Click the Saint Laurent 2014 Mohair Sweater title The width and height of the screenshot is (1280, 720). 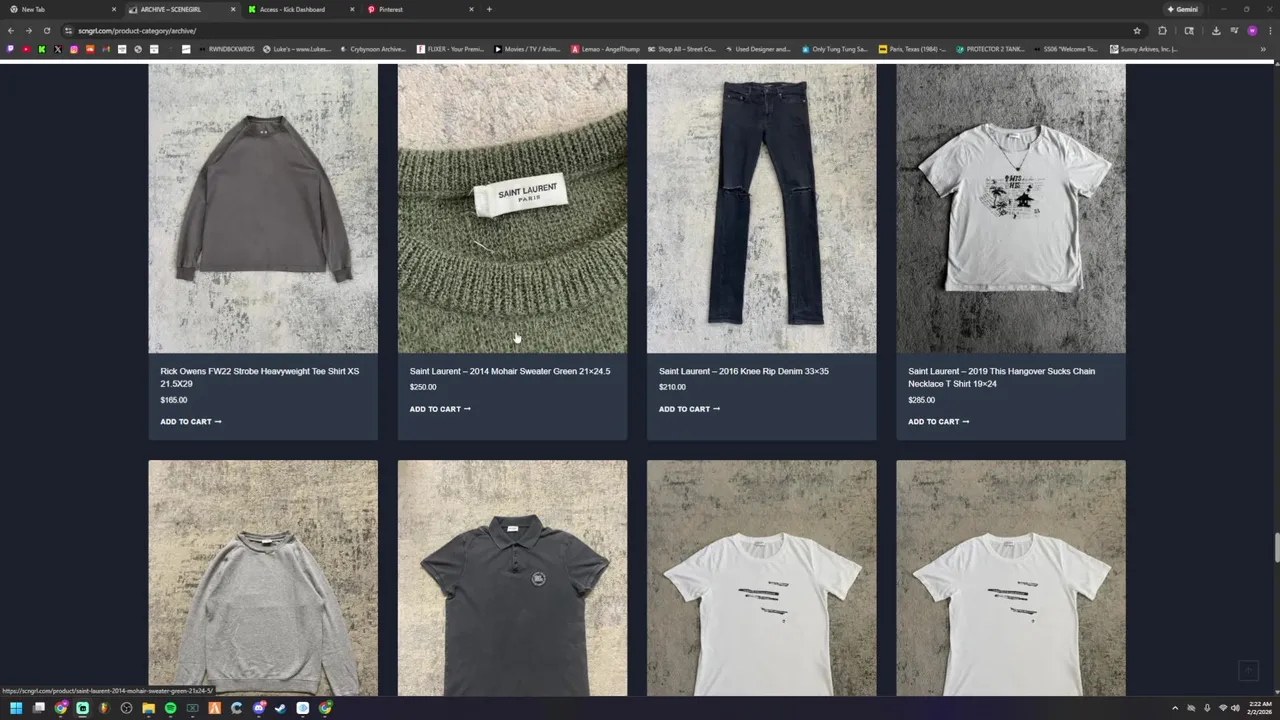(510, 371)
